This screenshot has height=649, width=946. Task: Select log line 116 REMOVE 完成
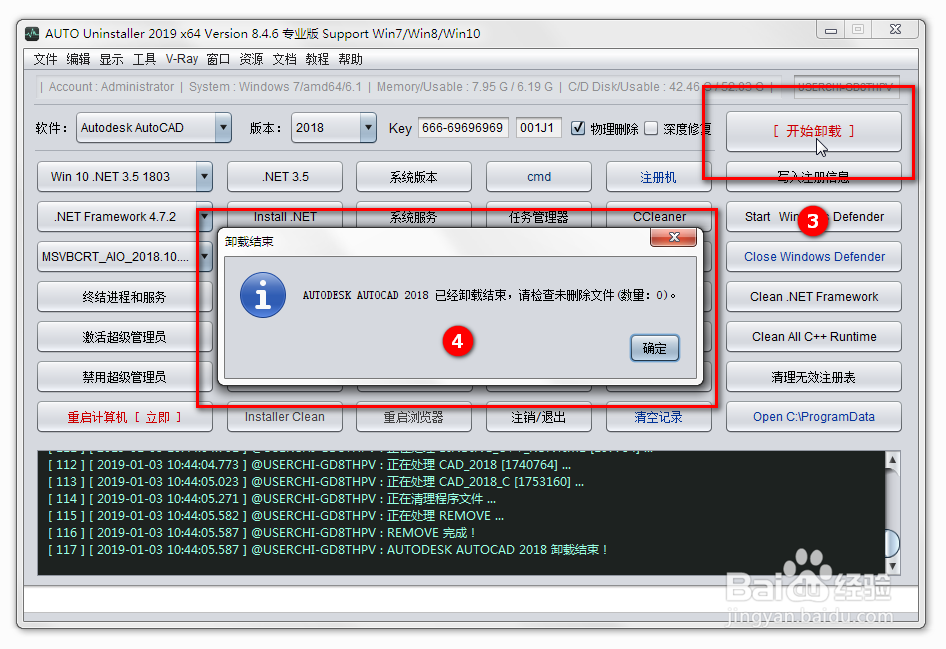coord(262,533)
